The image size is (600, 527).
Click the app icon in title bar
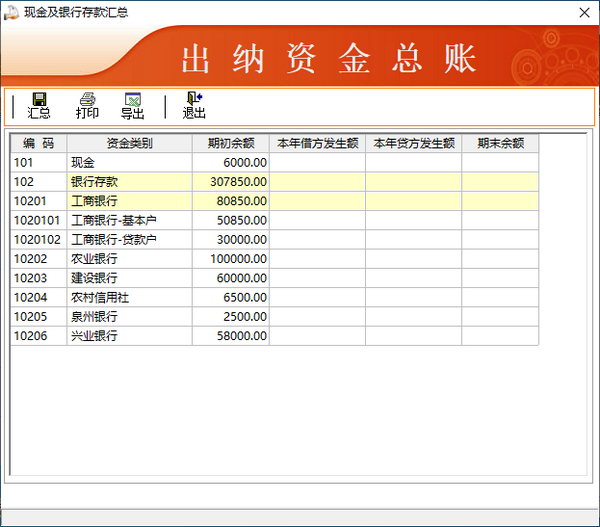tap(12, 13)
